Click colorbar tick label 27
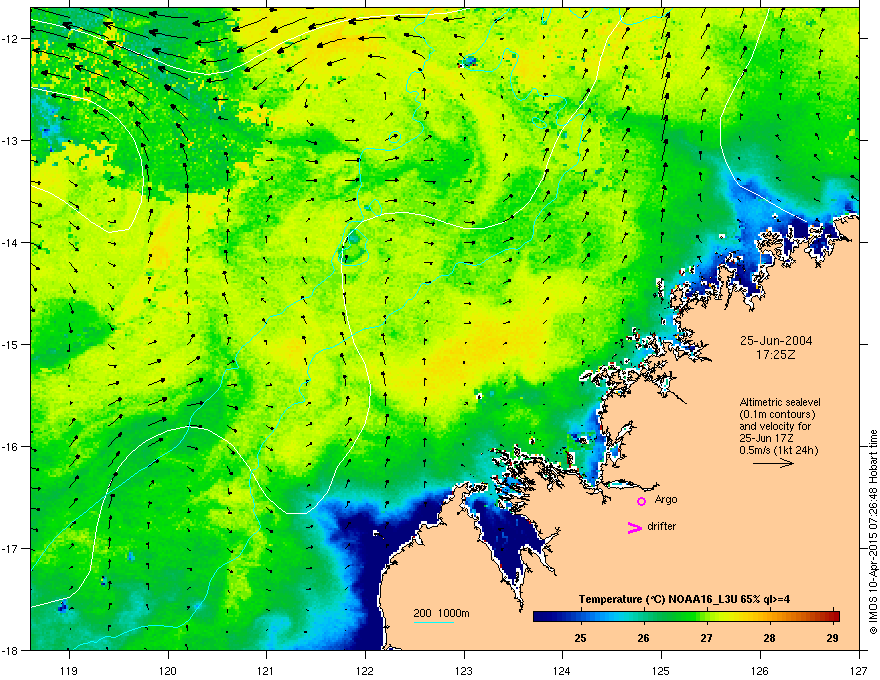This screenshot has width=880, height=680. 707,638
